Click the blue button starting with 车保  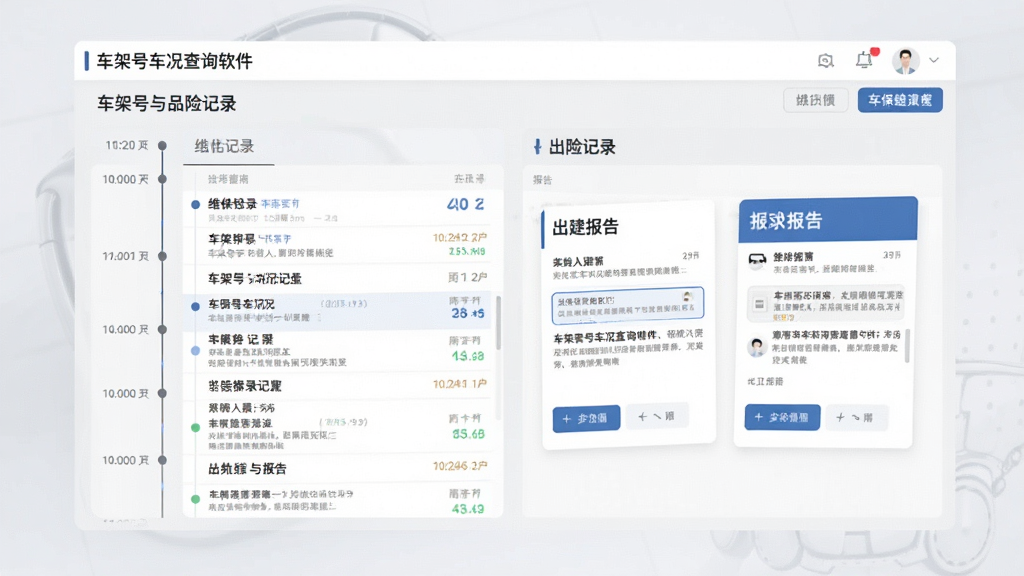pyautogui.click(x=900, y=100)
